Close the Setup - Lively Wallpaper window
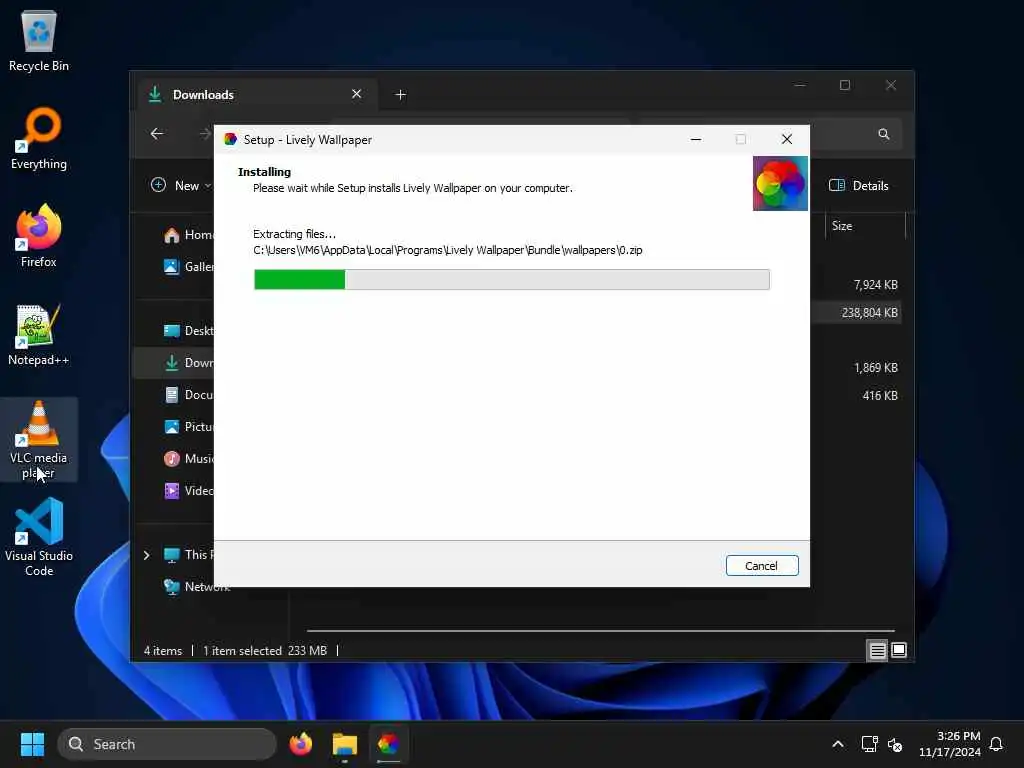 click(x=786, y=139)
